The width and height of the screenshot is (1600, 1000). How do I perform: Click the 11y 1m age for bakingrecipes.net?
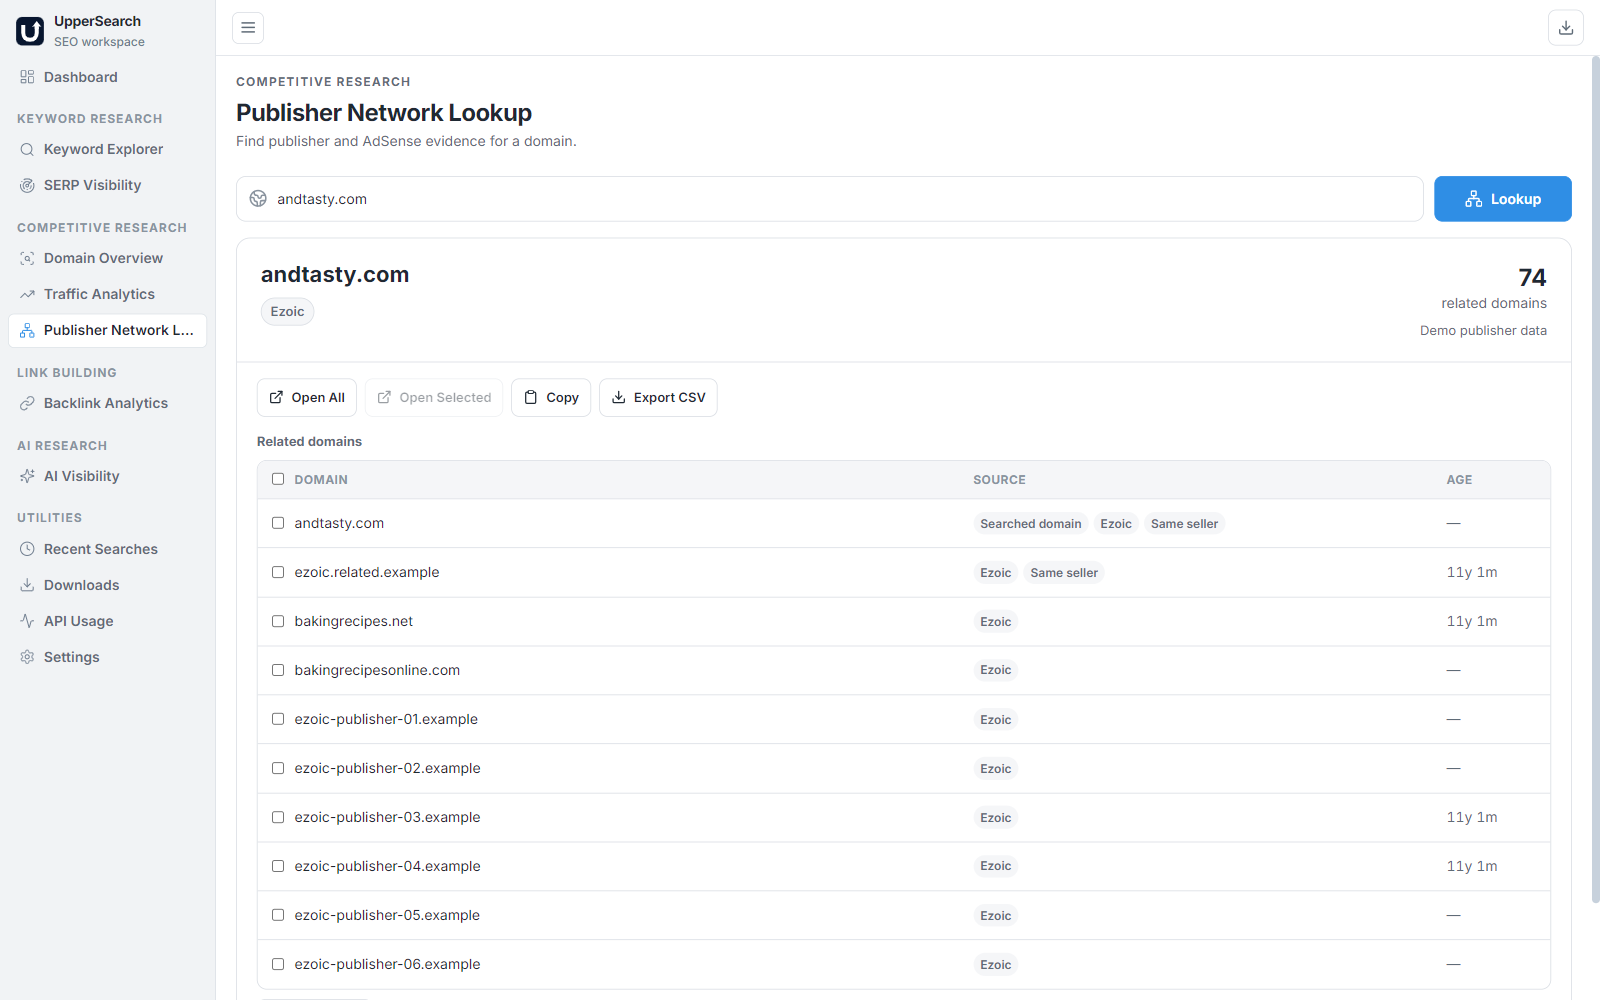coord(1472,621)
